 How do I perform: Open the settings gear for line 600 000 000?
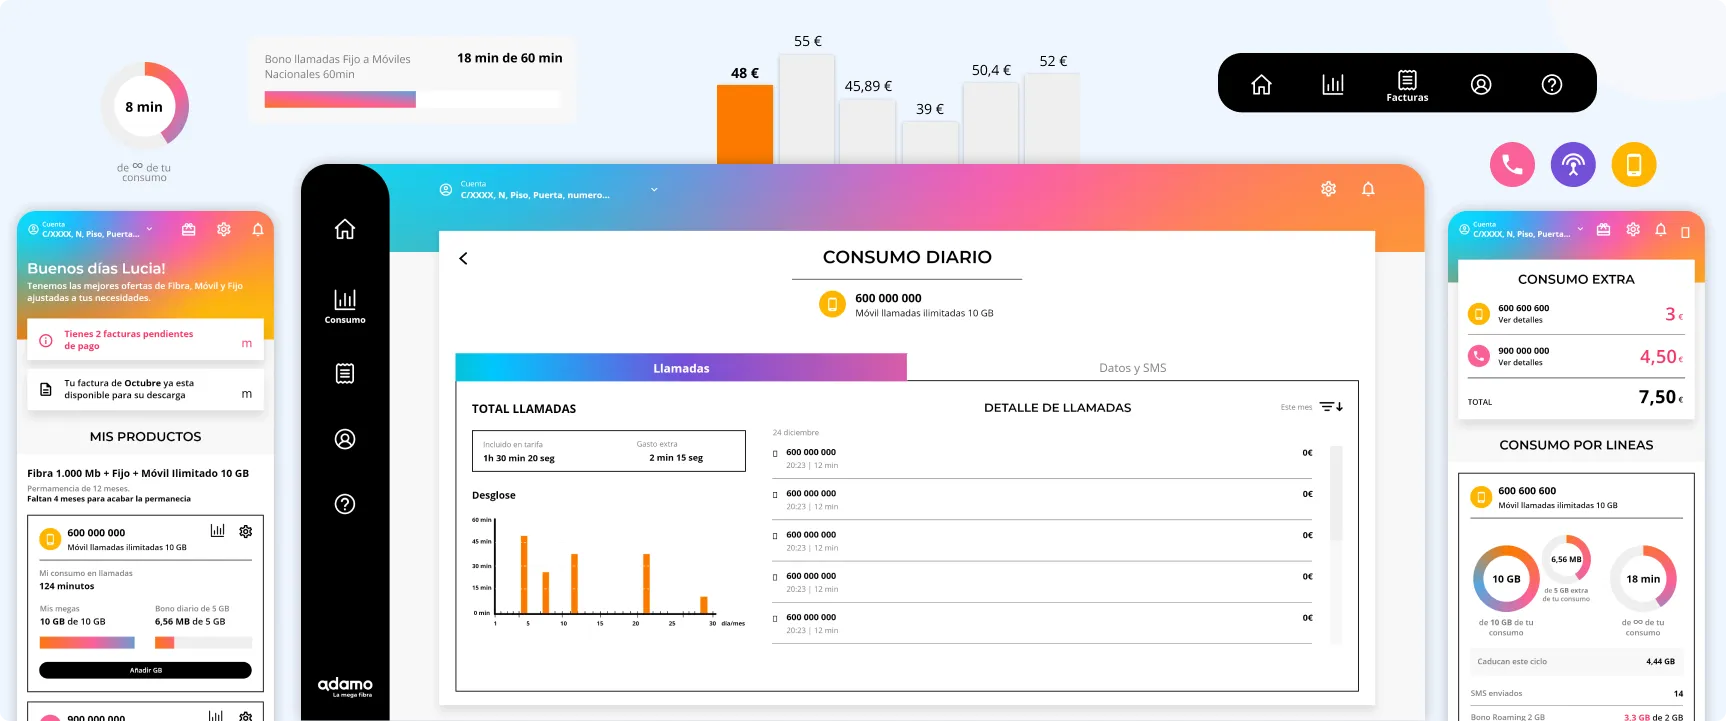point(245,531)
